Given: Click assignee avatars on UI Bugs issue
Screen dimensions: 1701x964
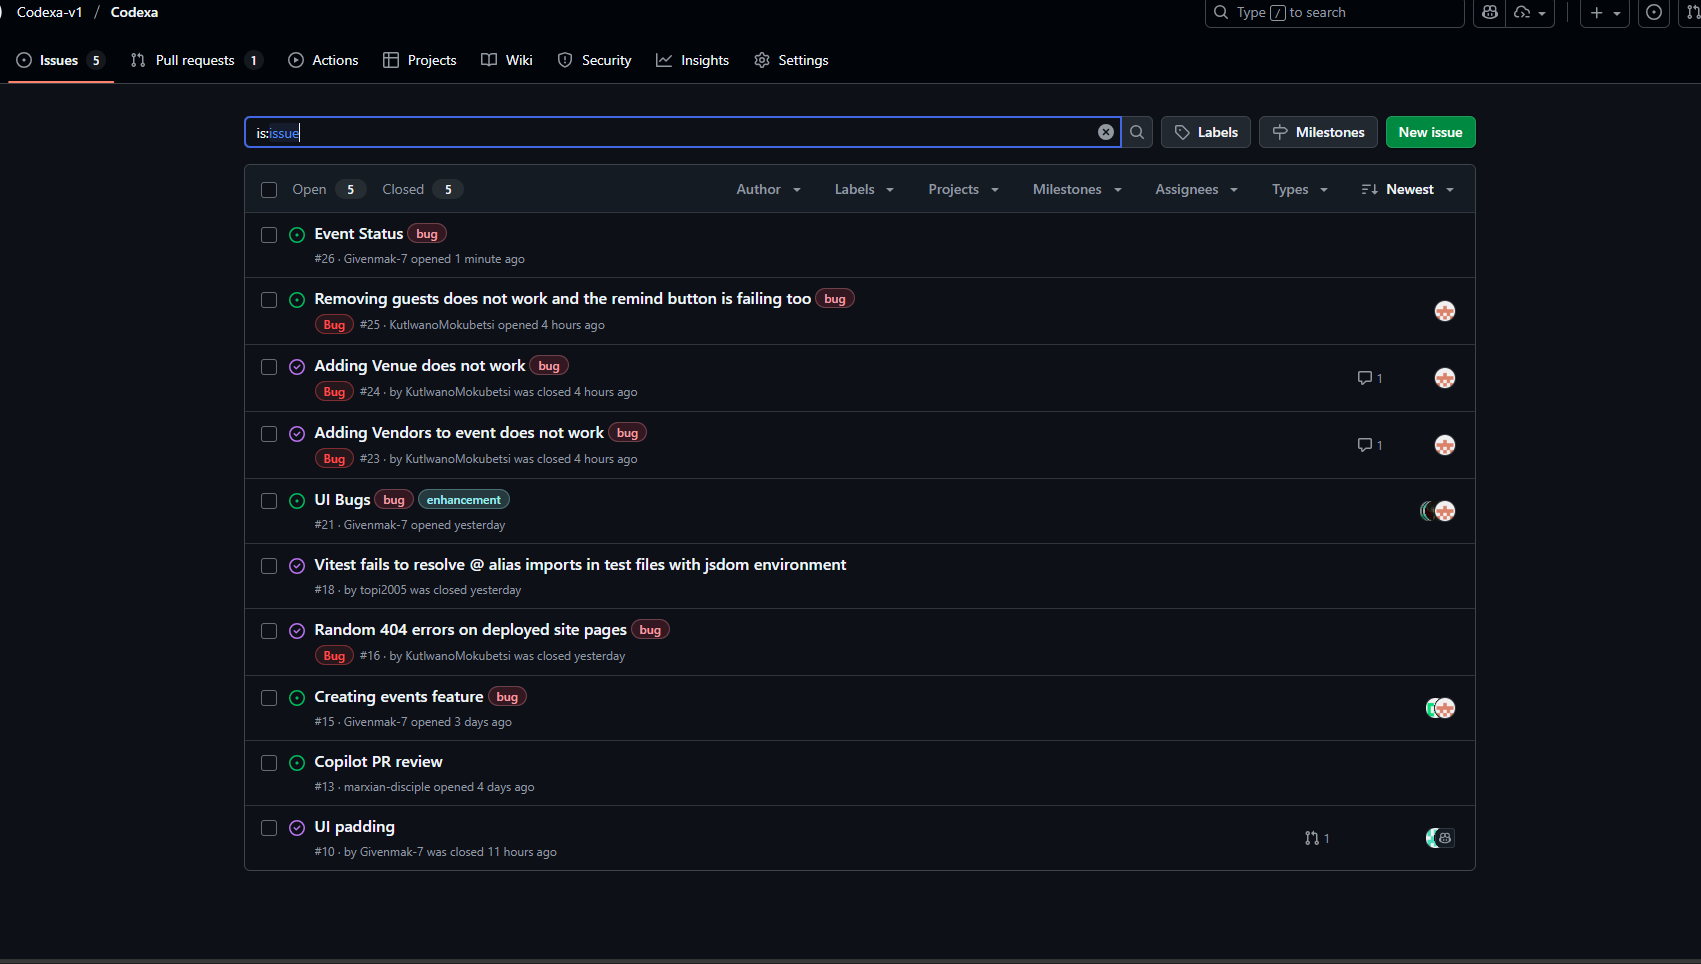Looking at the screenshot, I should [x=1438, y=511].
